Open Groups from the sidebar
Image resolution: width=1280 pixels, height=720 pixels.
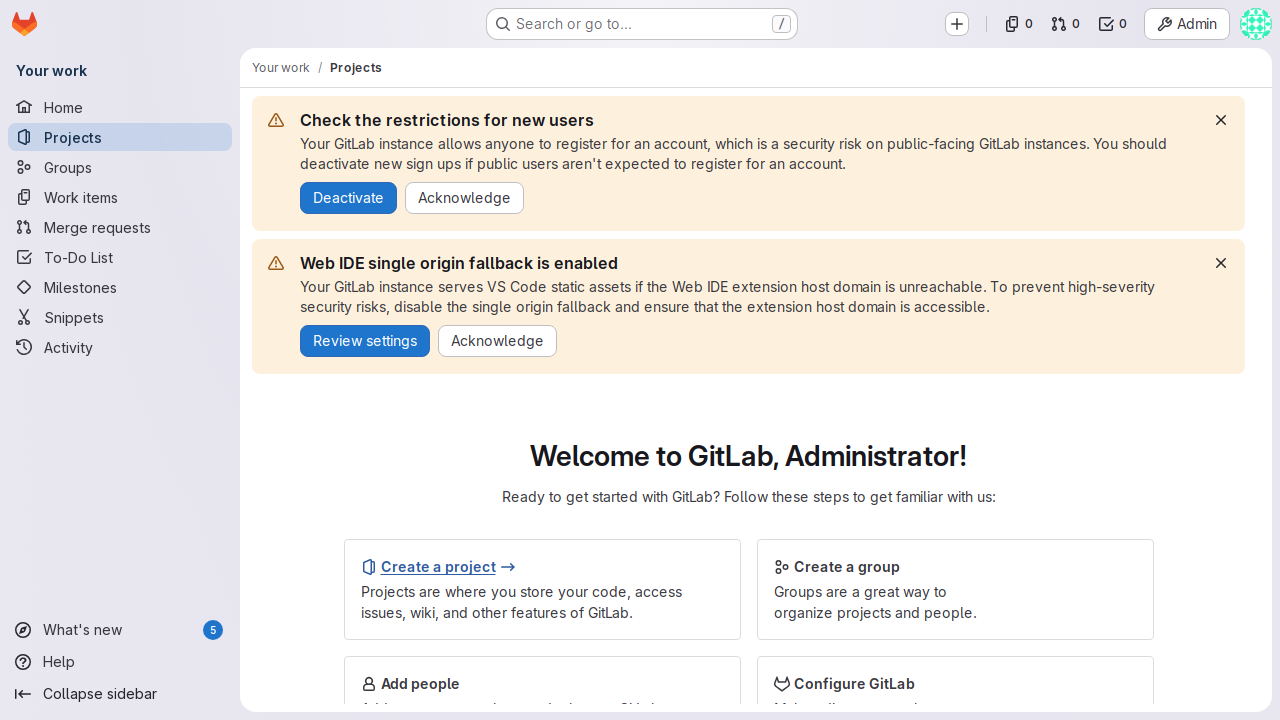tap(120, 167)
